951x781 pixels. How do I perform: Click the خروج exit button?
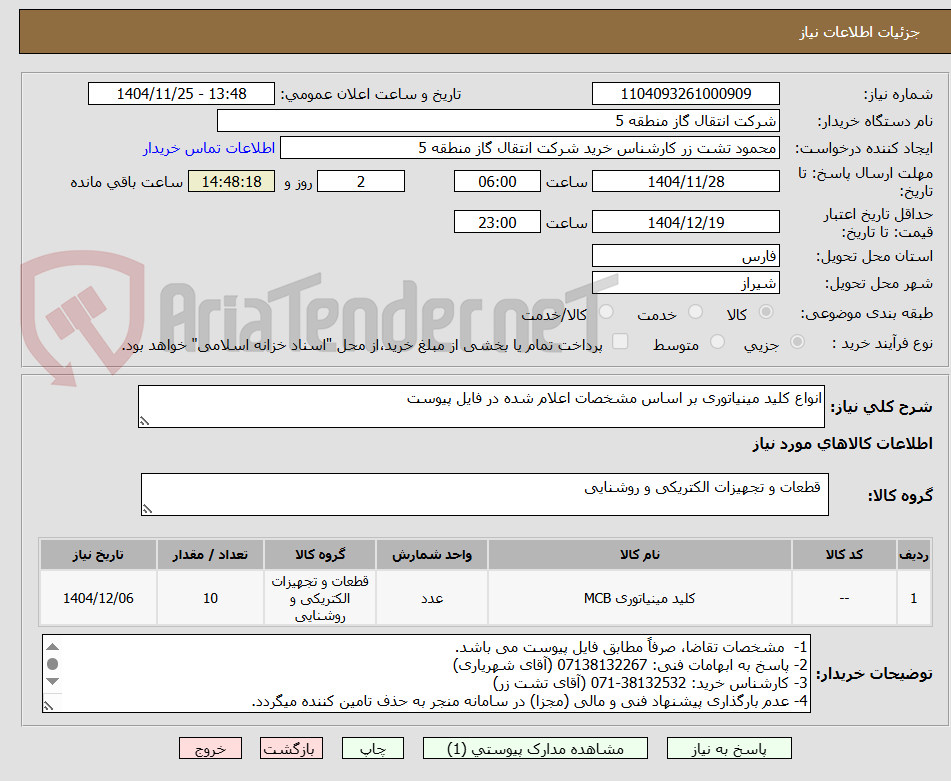click(210, 748)
